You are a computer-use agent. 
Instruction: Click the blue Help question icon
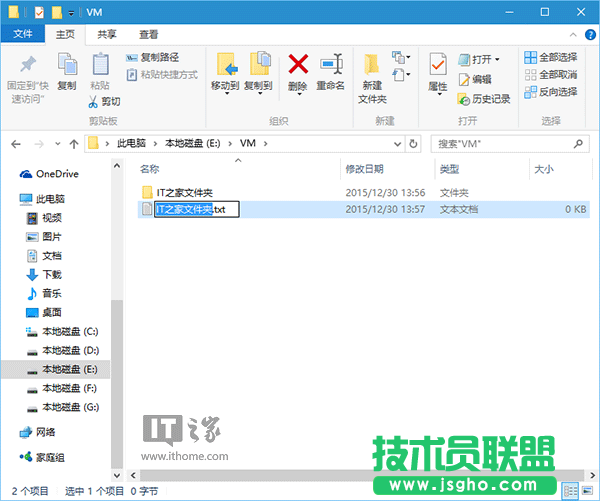[x=590, y=35]
